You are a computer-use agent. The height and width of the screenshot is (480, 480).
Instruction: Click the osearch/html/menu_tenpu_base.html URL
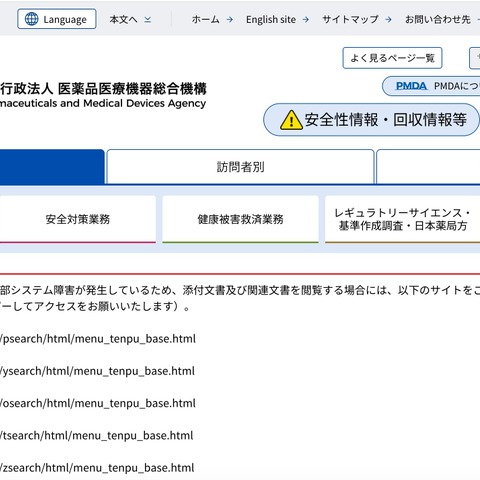[98, 403]
